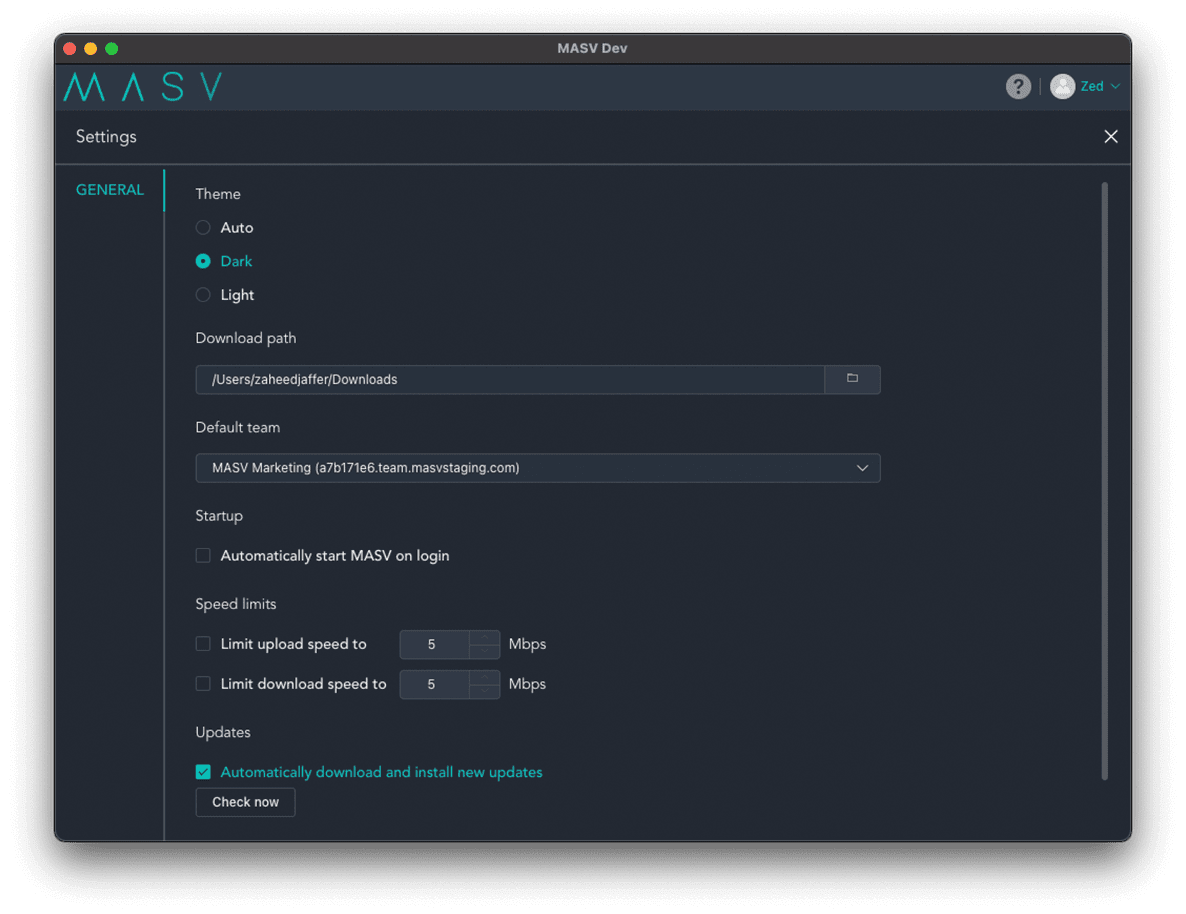Open the Default team dropdown
Image resolution: width=1186 pixels, height=914 pixels.
(538, 468)
